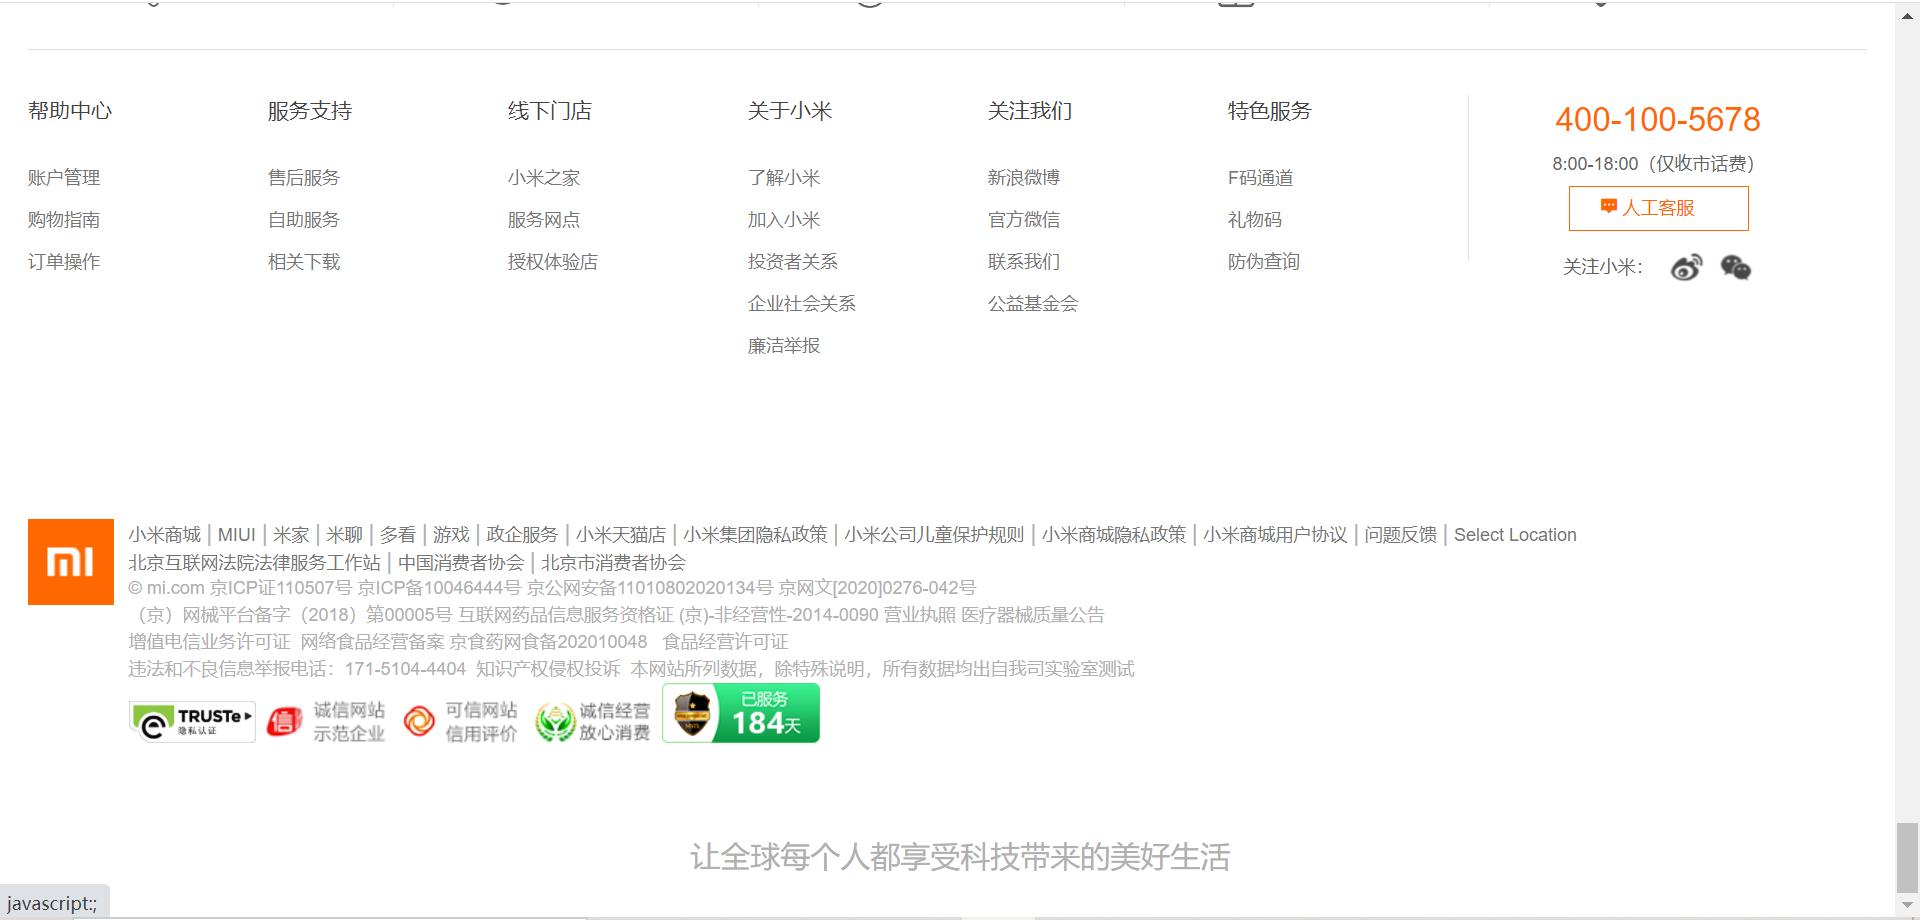The height and width of the screenshot is (920, 1920).
Task: Open 政企服务 footer link
Action: point(522,535)
